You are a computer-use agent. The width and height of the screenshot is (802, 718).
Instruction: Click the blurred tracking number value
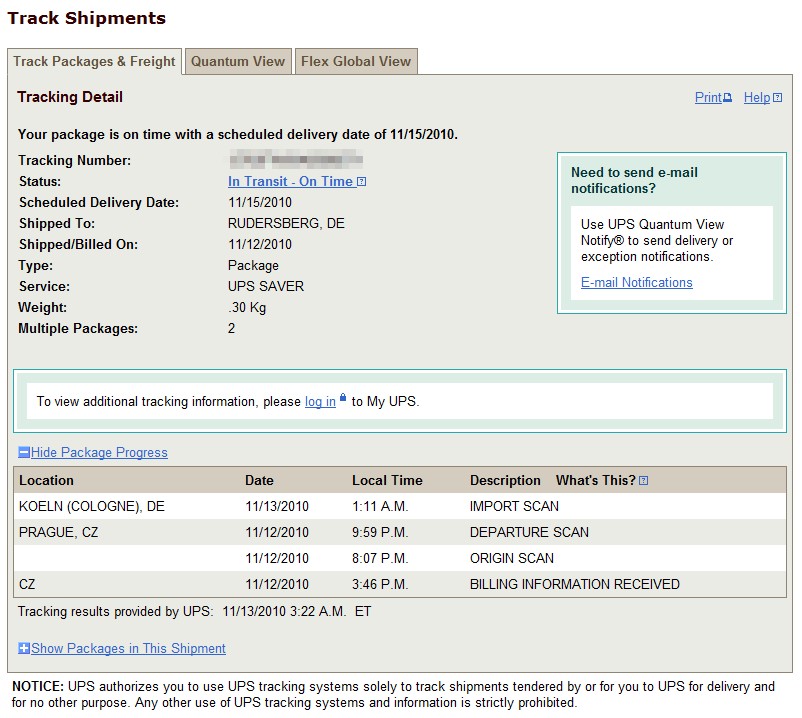click(296, 160)
